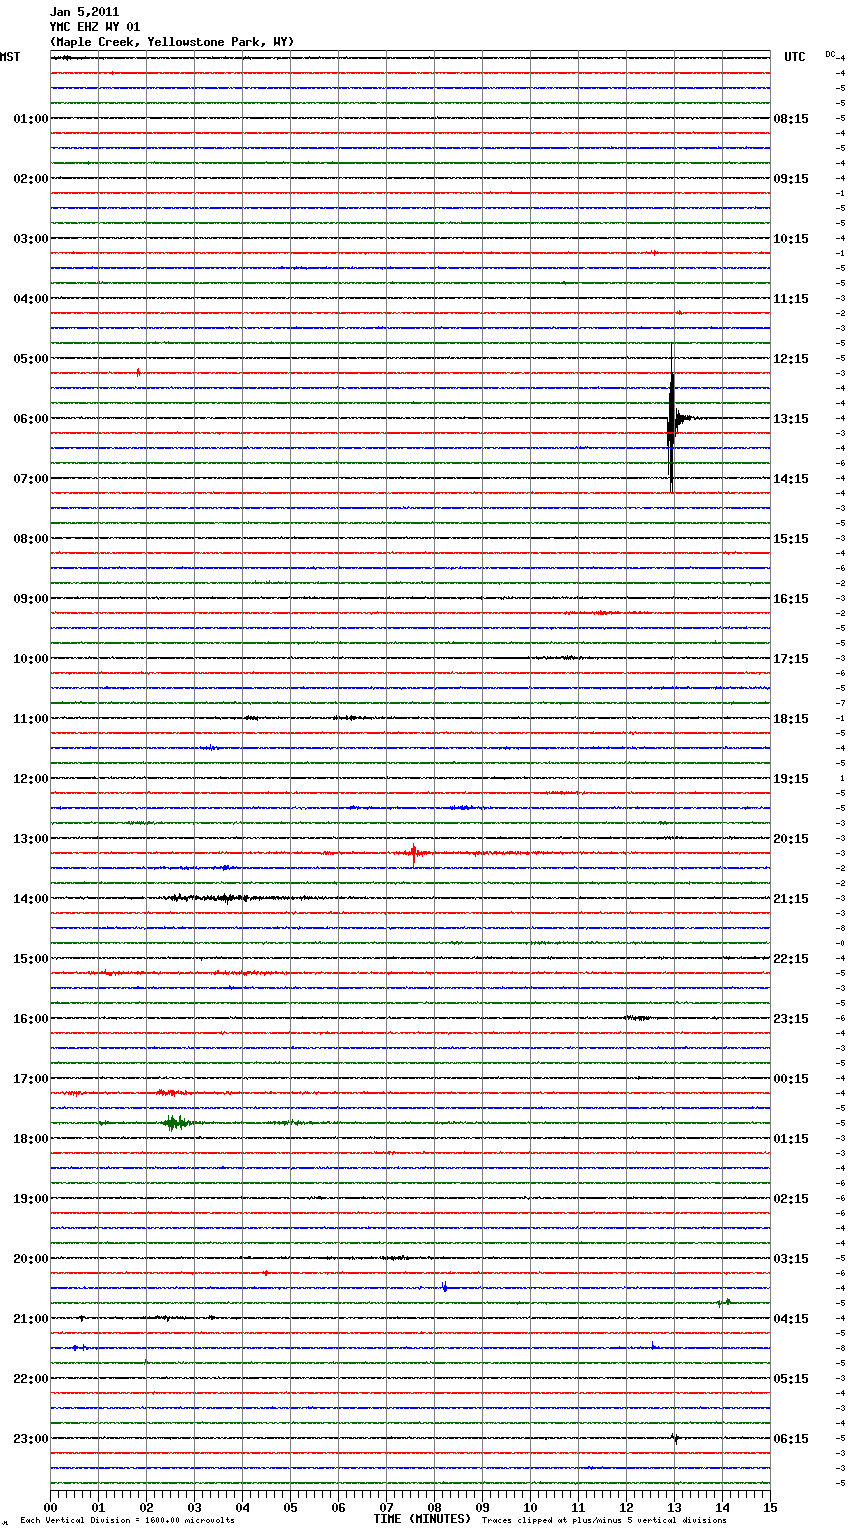
Task: Click the '03:00' MST hour label
Action: pyautogui.click(x=31, y=239)
